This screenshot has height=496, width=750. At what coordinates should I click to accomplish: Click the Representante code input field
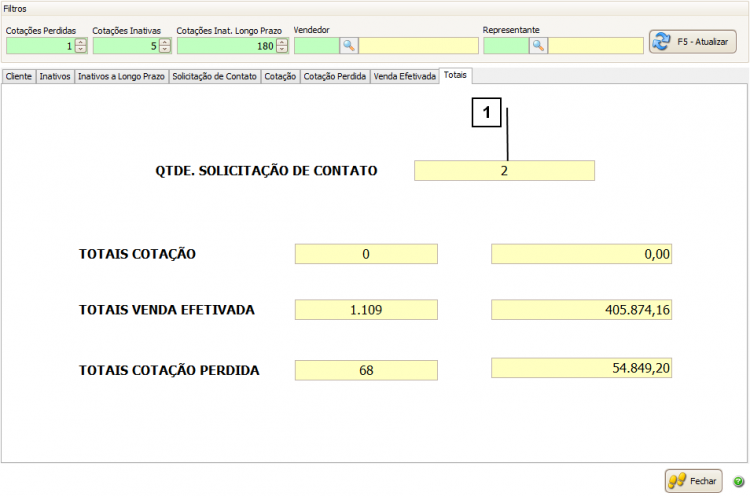505,46
